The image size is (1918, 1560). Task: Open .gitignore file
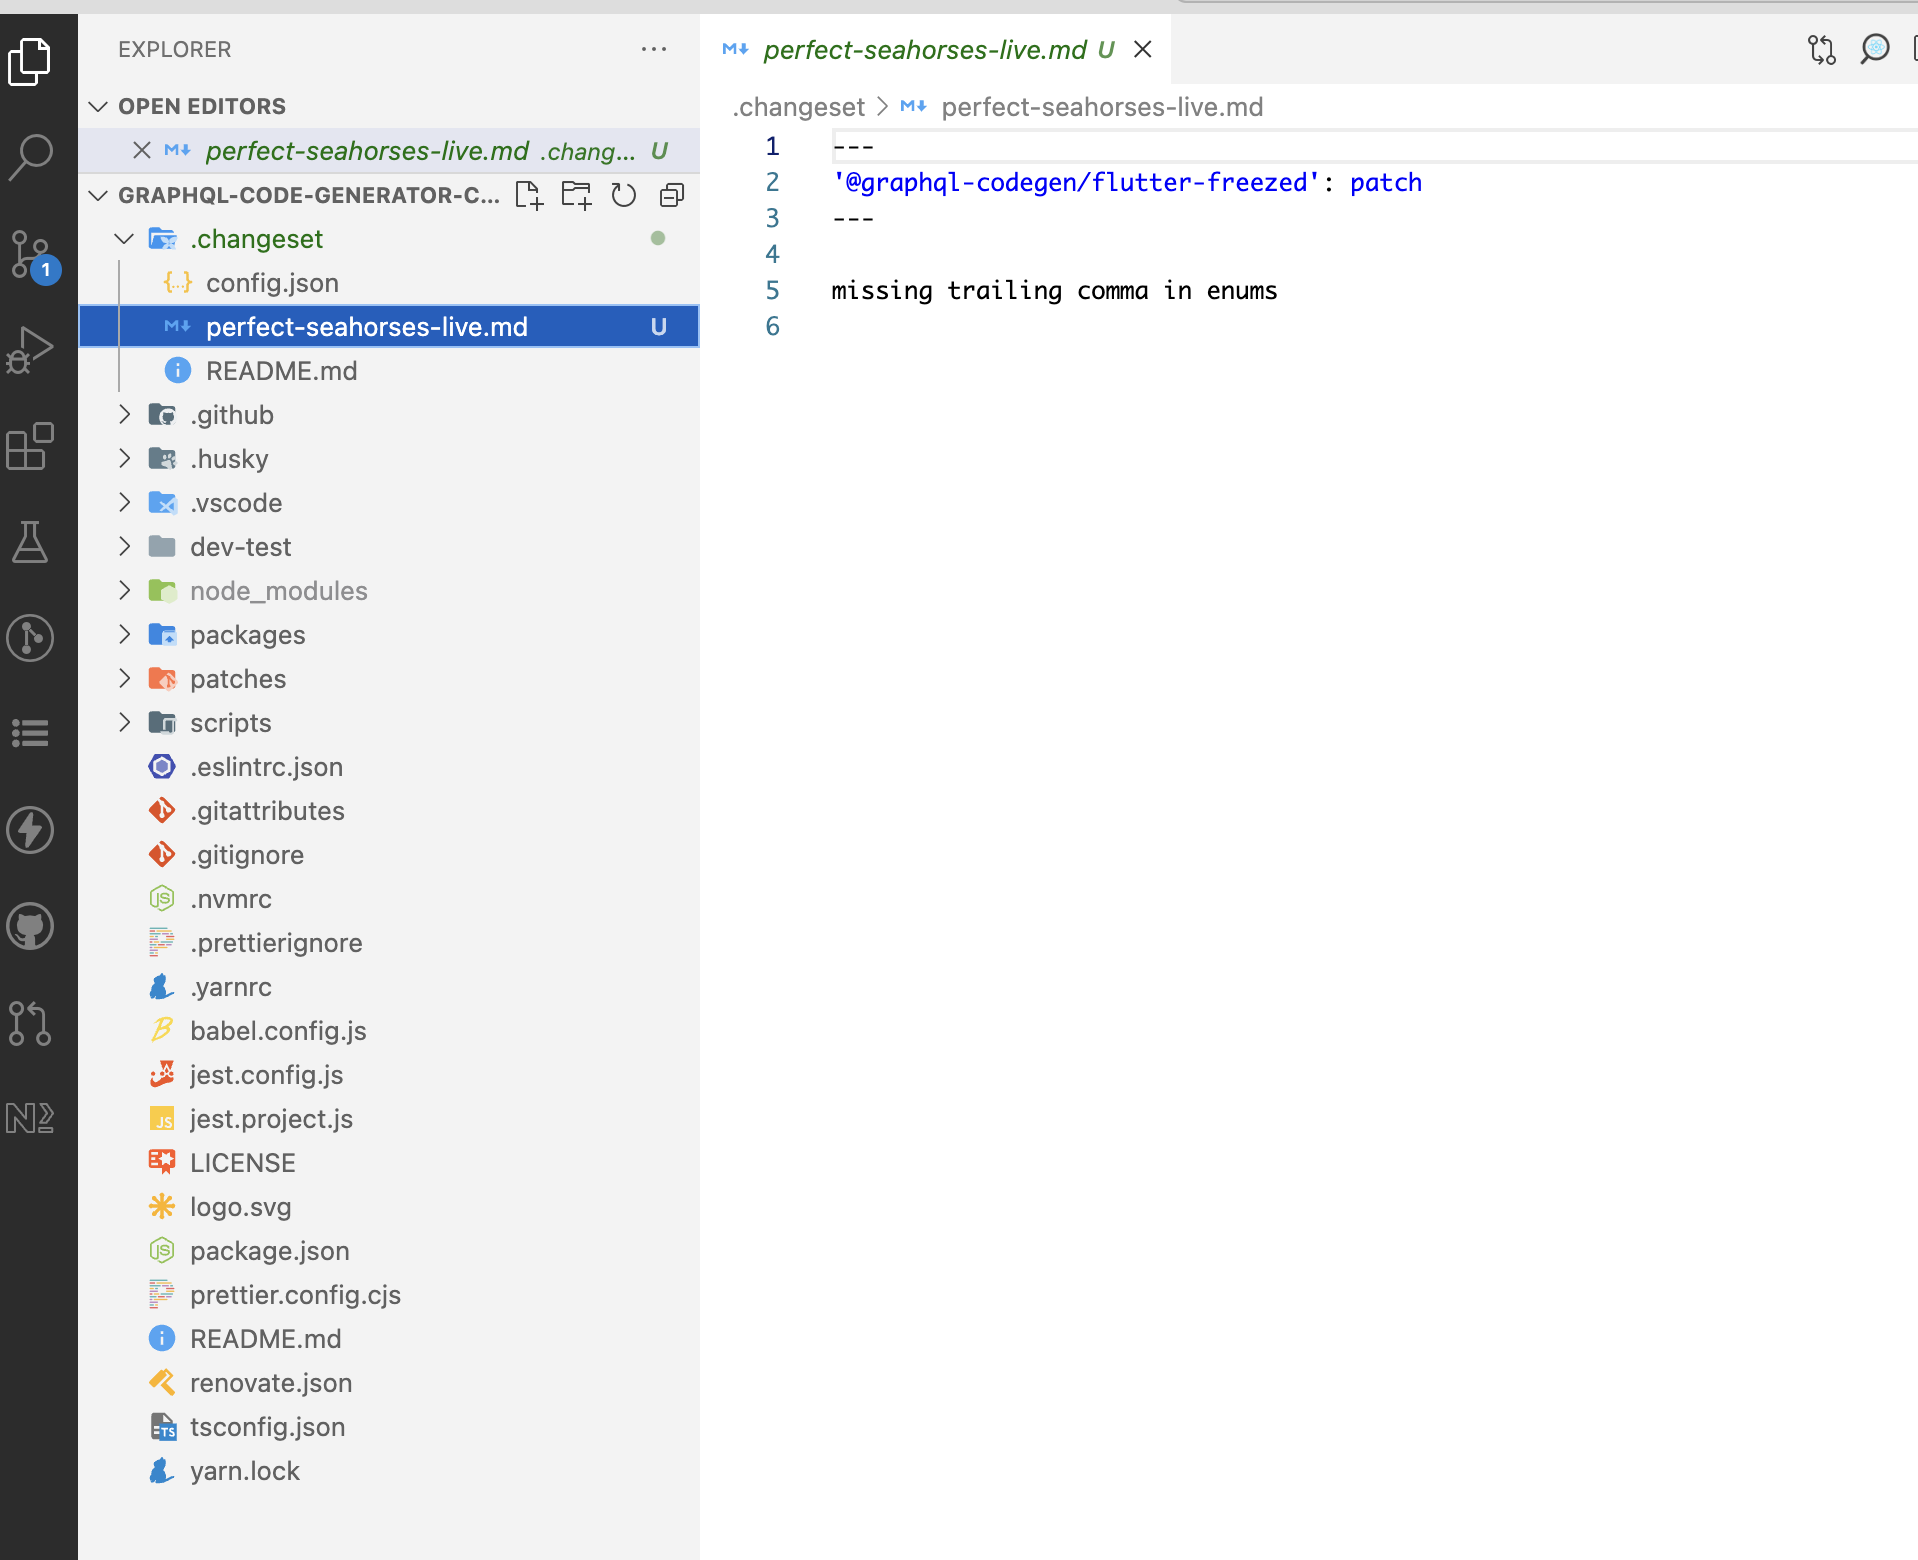pos(389,855)
